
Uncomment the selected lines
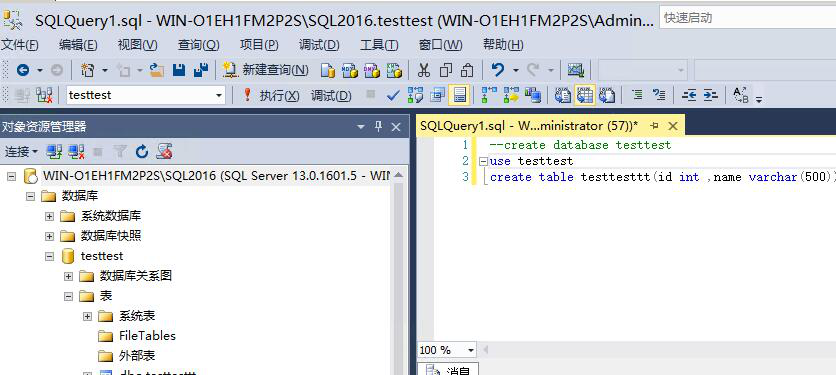click(x=659, y=95)
